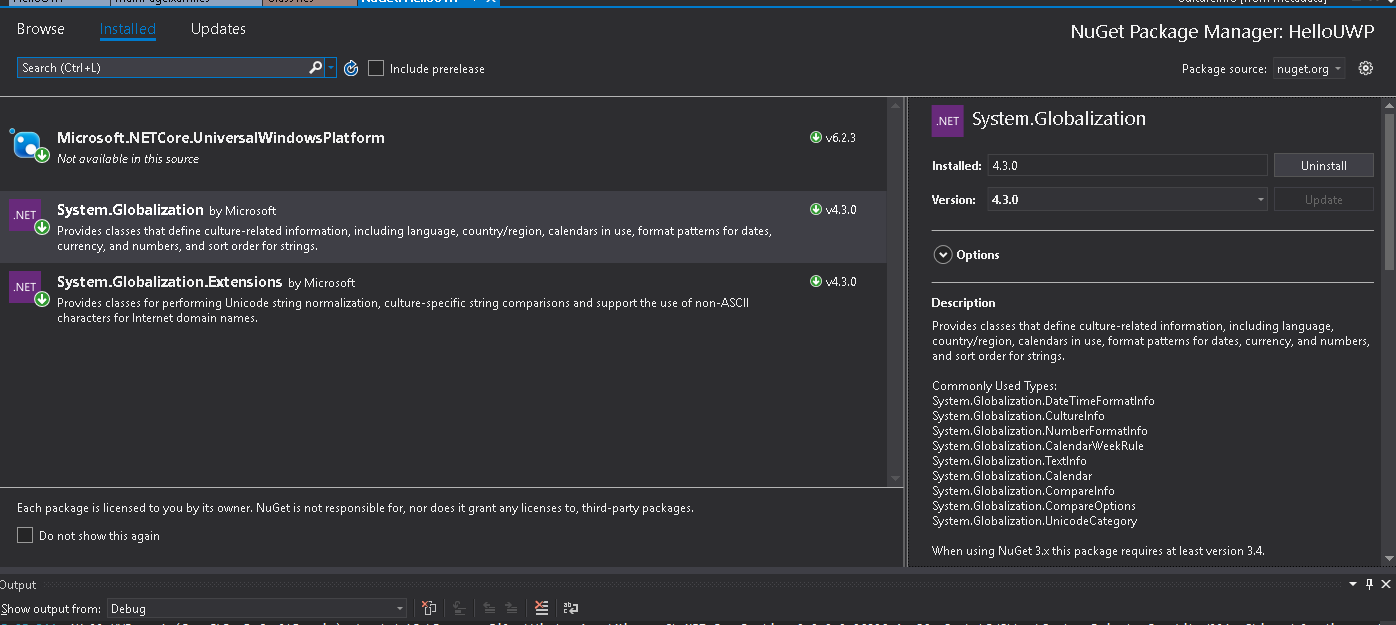Click Go to Next Message icon
Viewport: 1396px width, 625px height.
click(511, 608)
